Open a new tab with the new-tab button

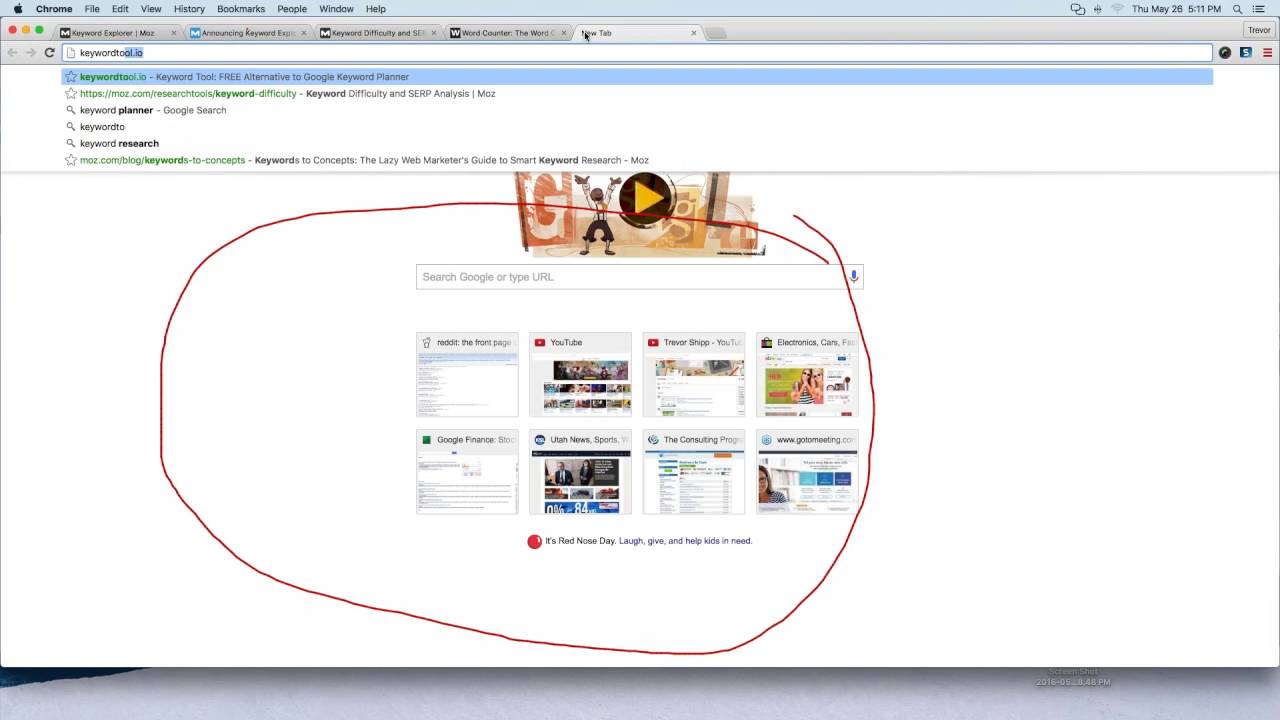click(716, 33)
